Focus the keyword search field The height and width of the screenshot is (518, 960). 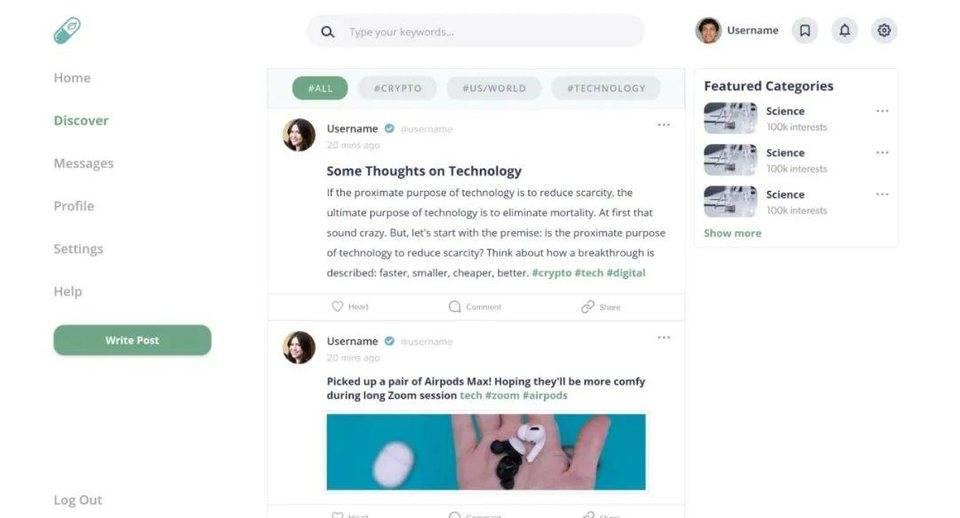click(x=490, y=32)
